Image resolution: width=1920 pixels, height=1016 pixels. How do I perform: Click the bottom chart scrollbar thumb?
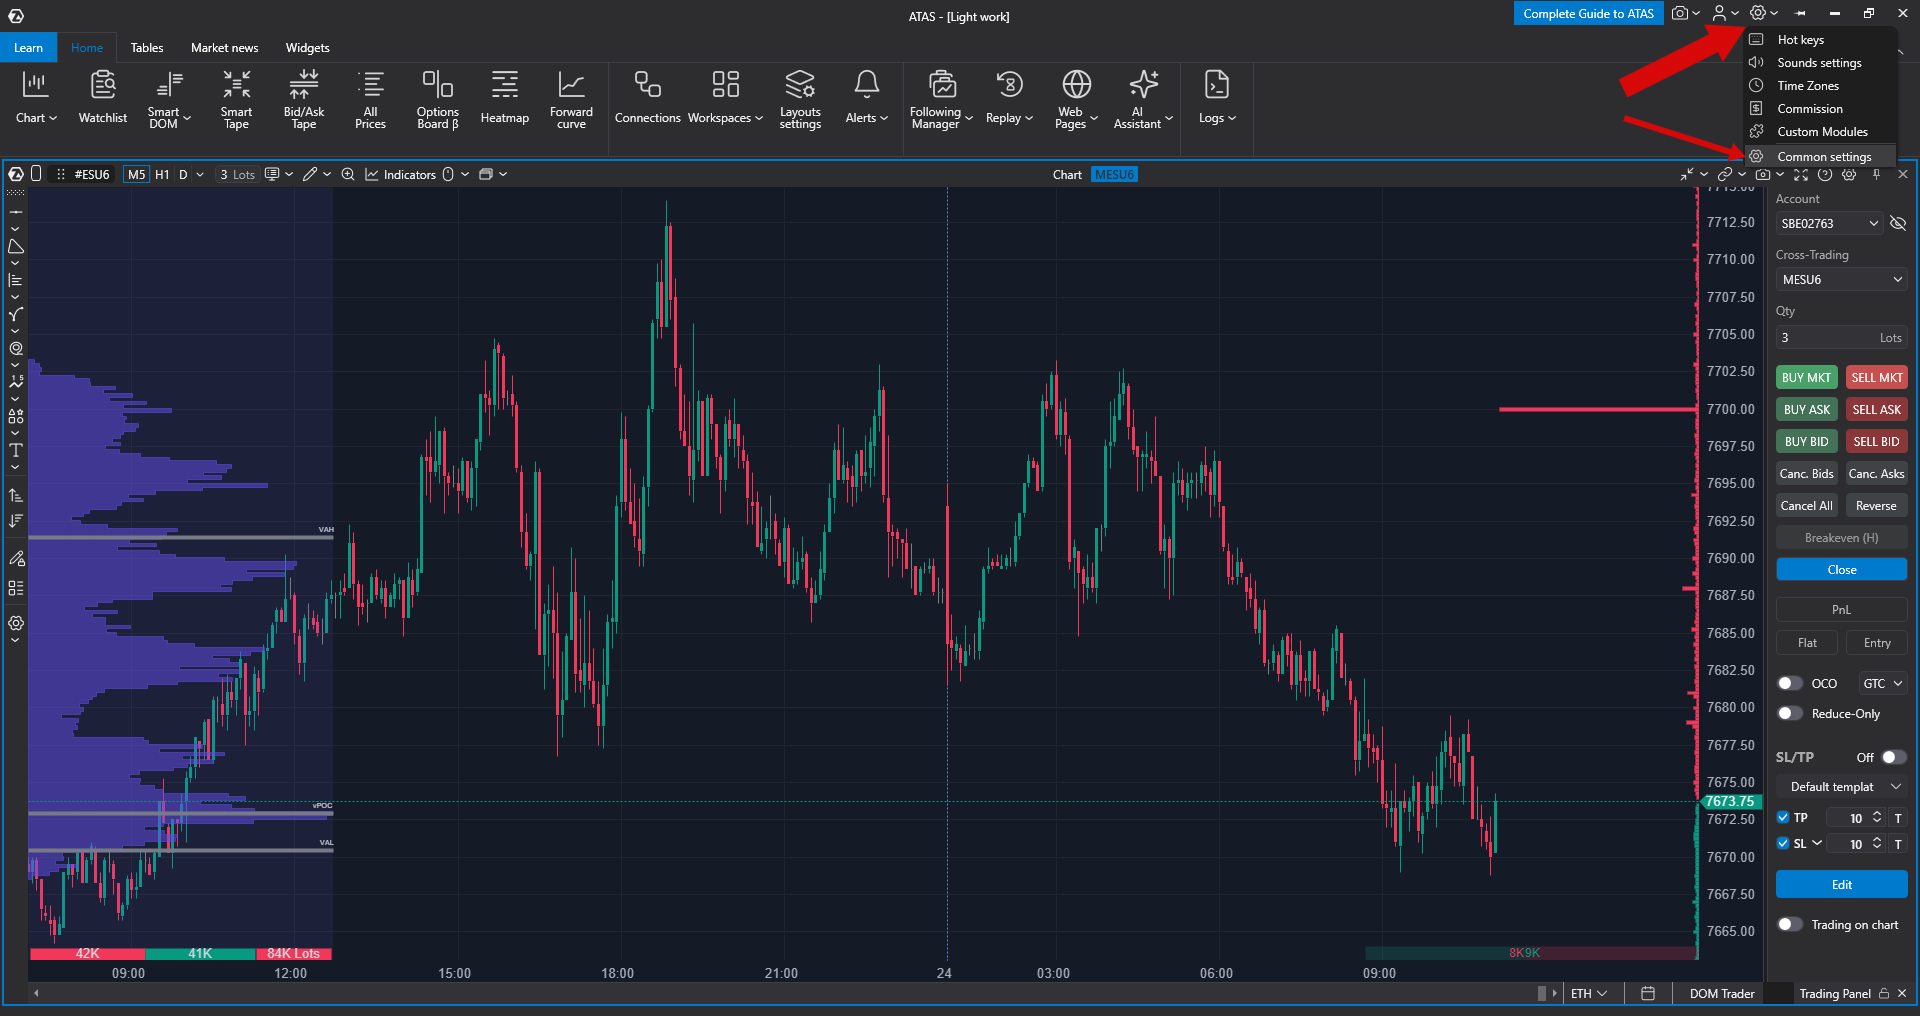tap(1542, 993)
